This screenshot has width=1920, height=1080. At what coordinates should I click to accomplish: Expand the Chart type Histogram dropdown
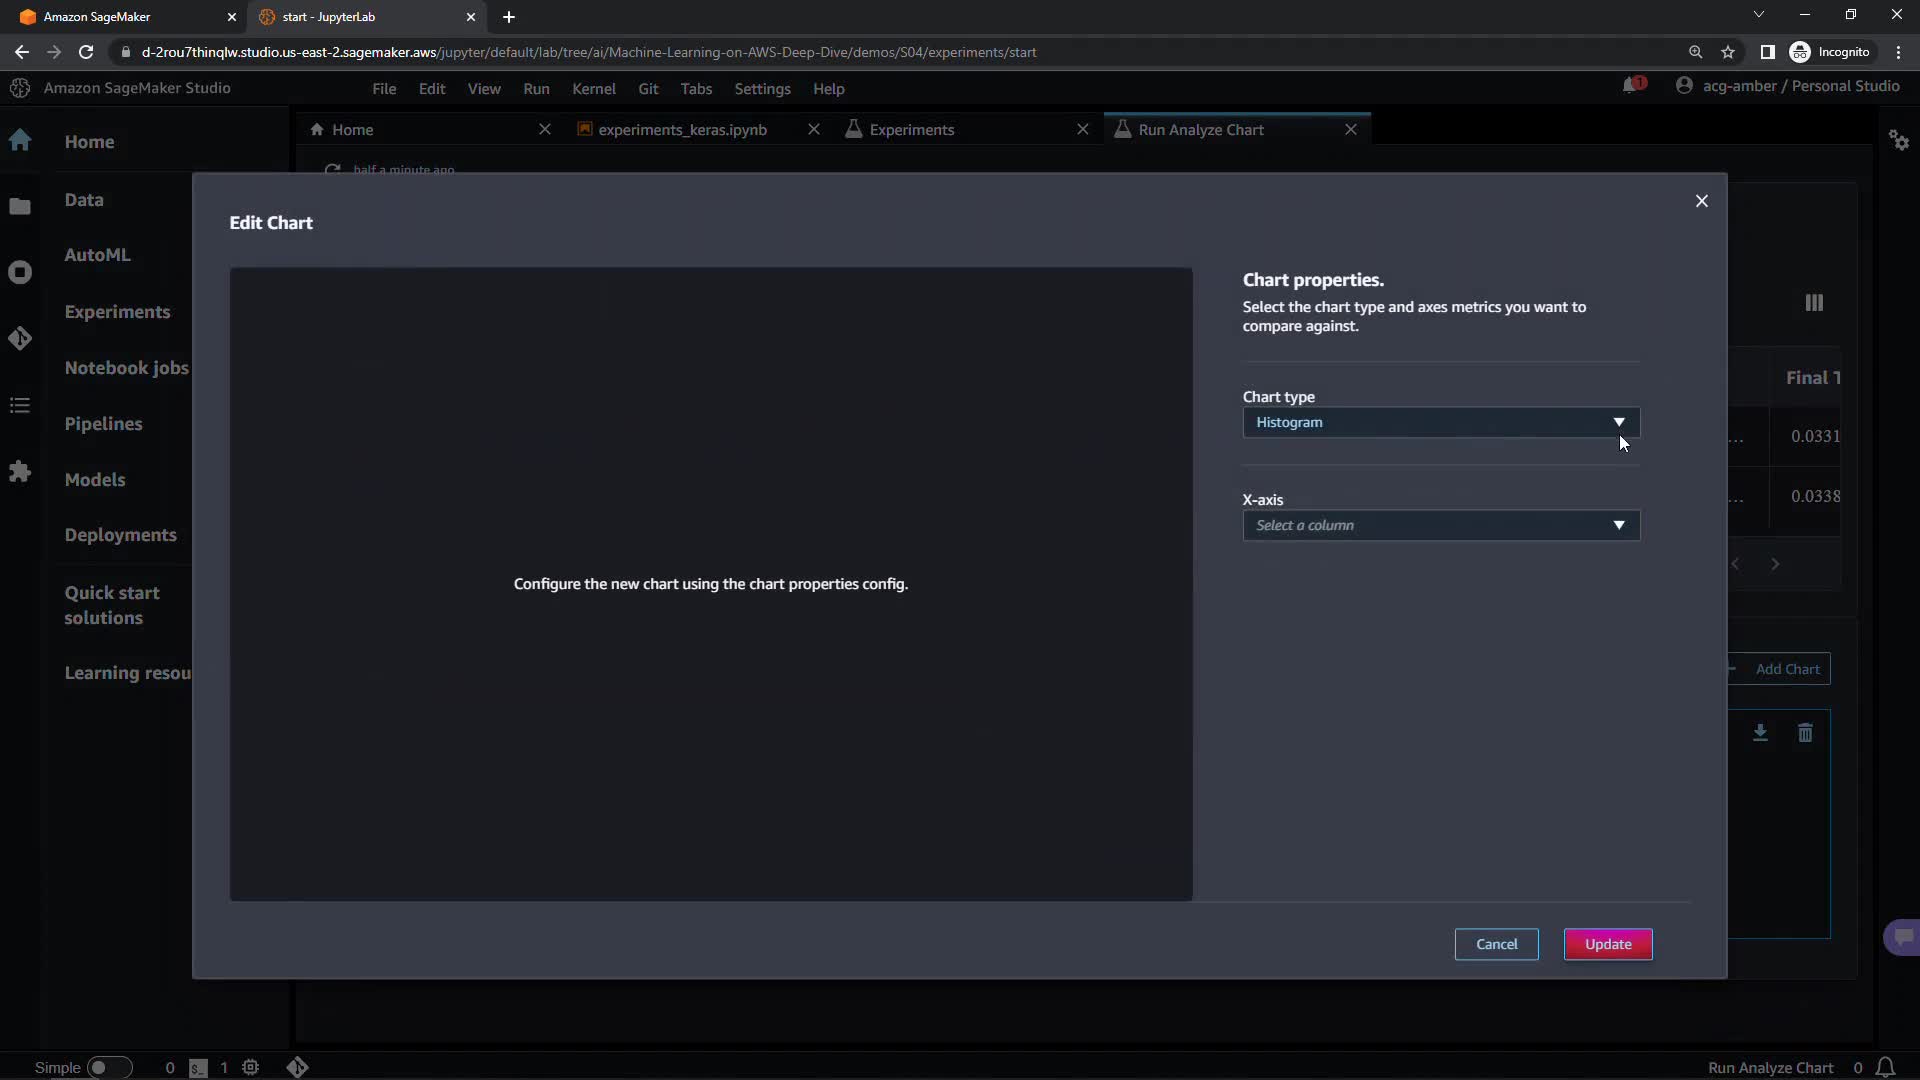point(1440,422)
